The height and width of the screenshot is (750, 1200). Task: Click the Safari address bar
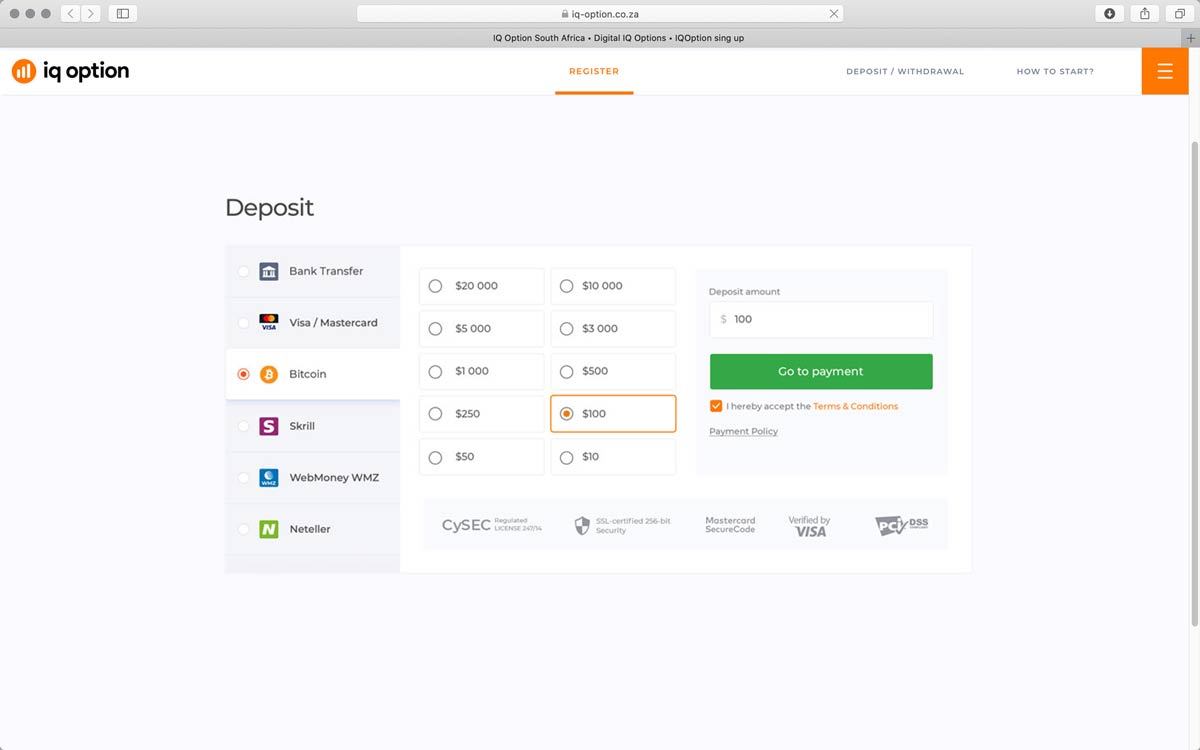tap(600, 14)
